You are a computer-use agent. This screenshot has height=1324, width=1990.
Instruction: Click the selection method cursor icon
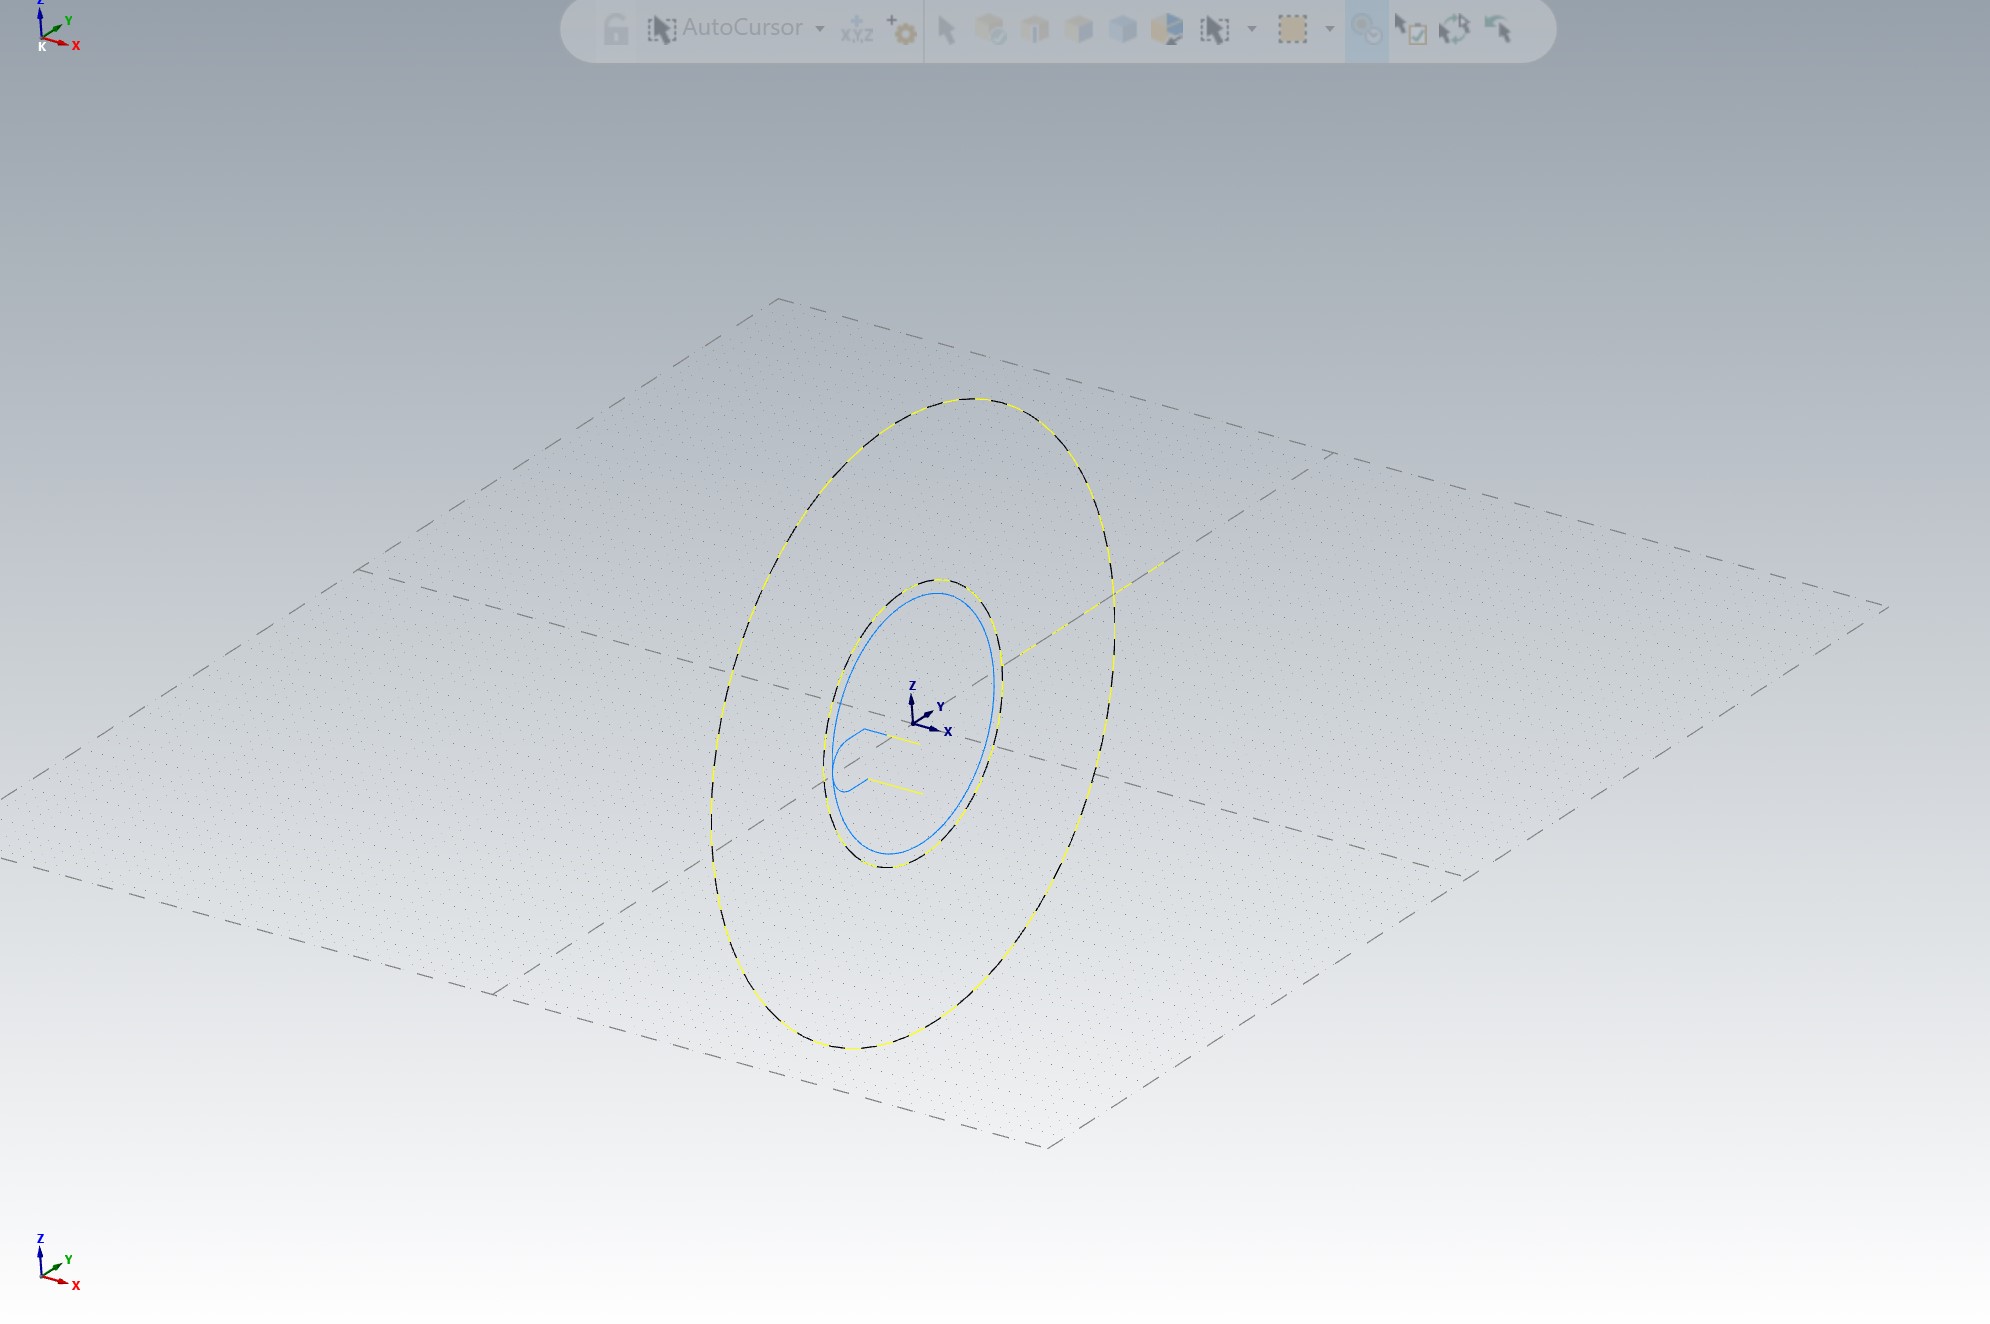tap(1214, 29)
